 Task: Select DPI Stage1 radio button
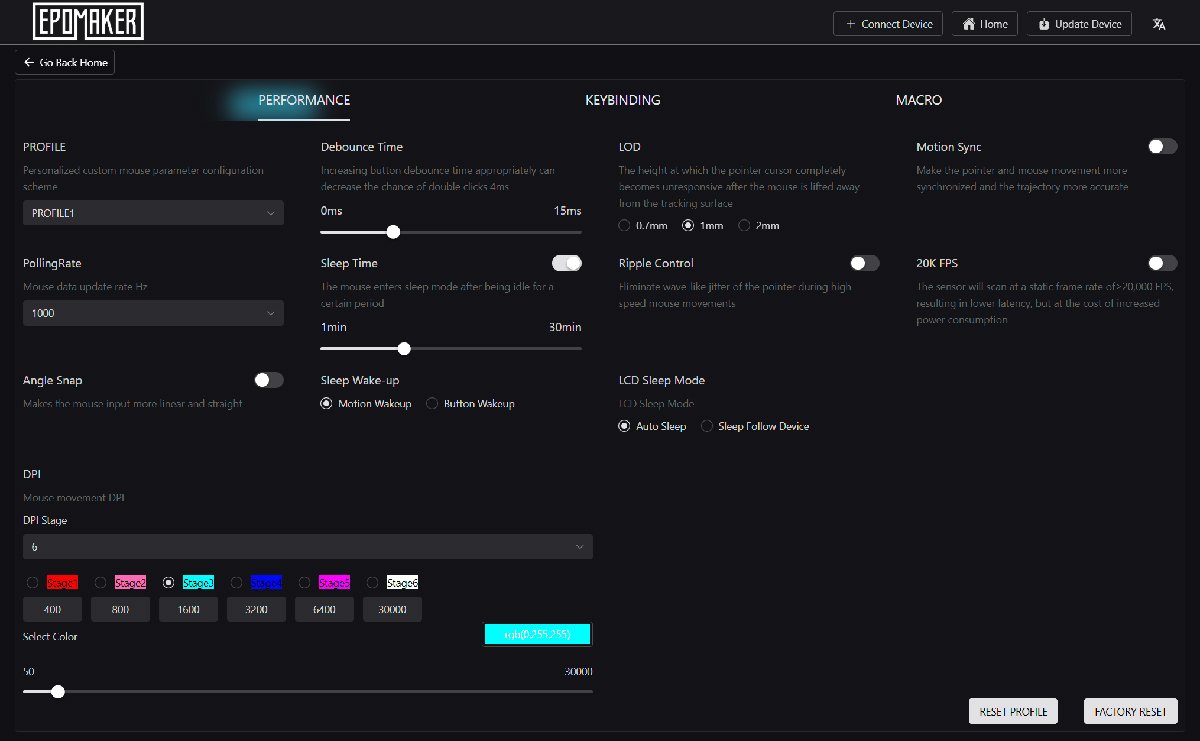click(32, 583)
